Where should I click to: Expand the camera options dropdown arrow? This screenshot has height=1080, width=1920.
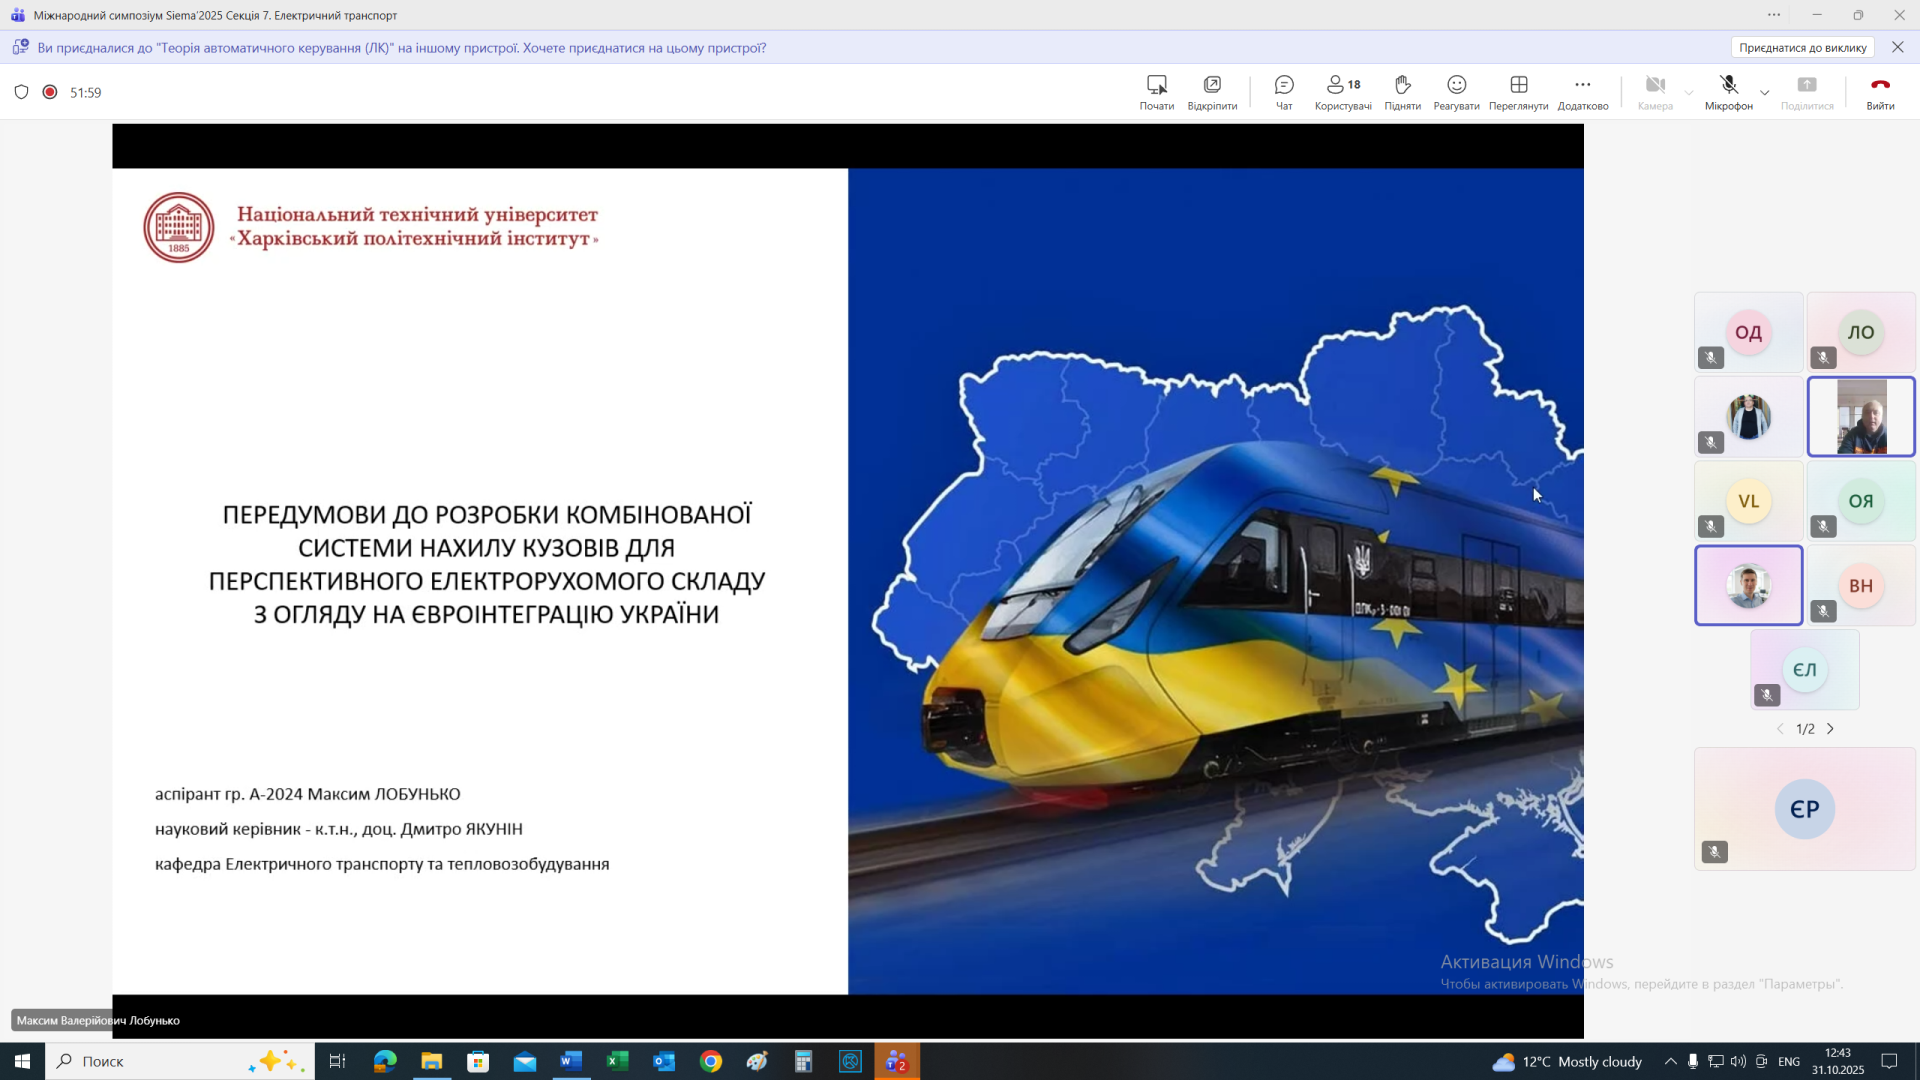(1689, 92)
